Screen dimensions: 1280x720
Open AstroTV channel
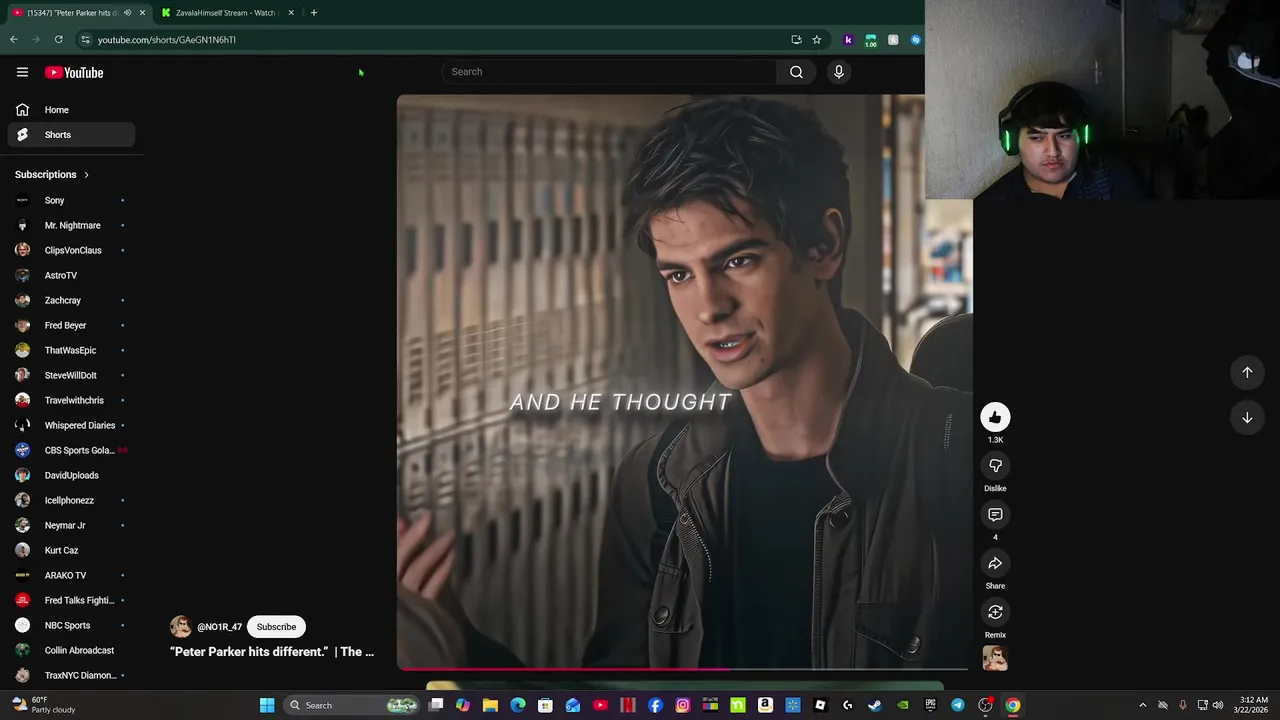71,275
